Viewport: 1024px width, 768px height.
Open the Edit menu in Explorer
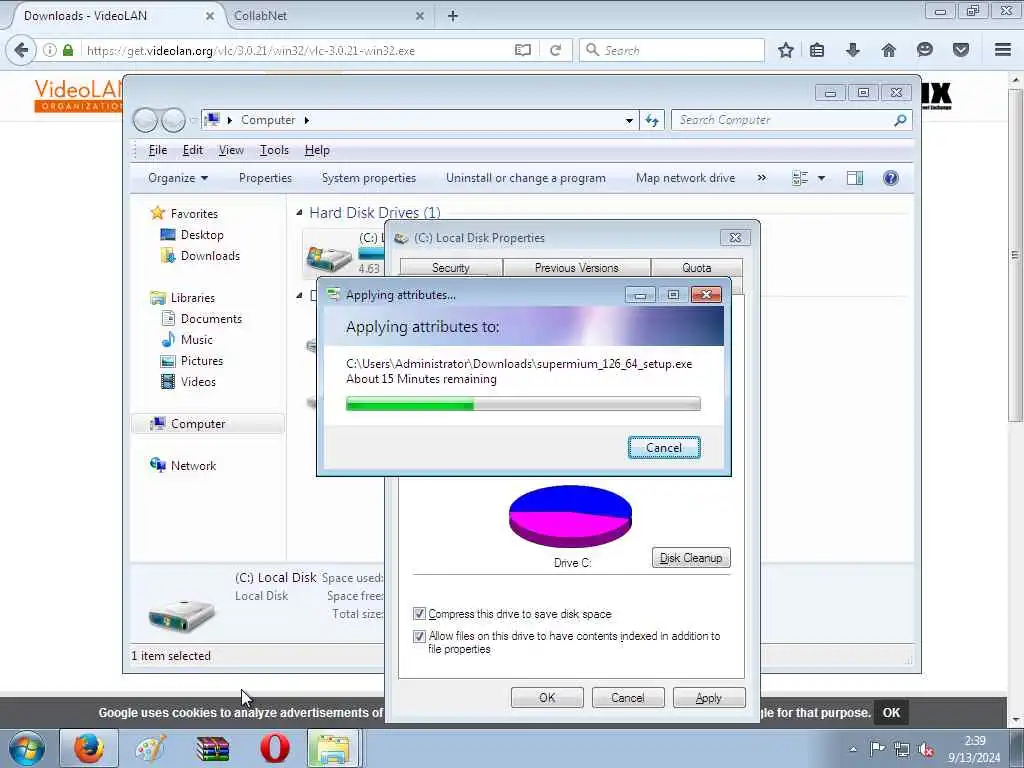click(192, 150)
